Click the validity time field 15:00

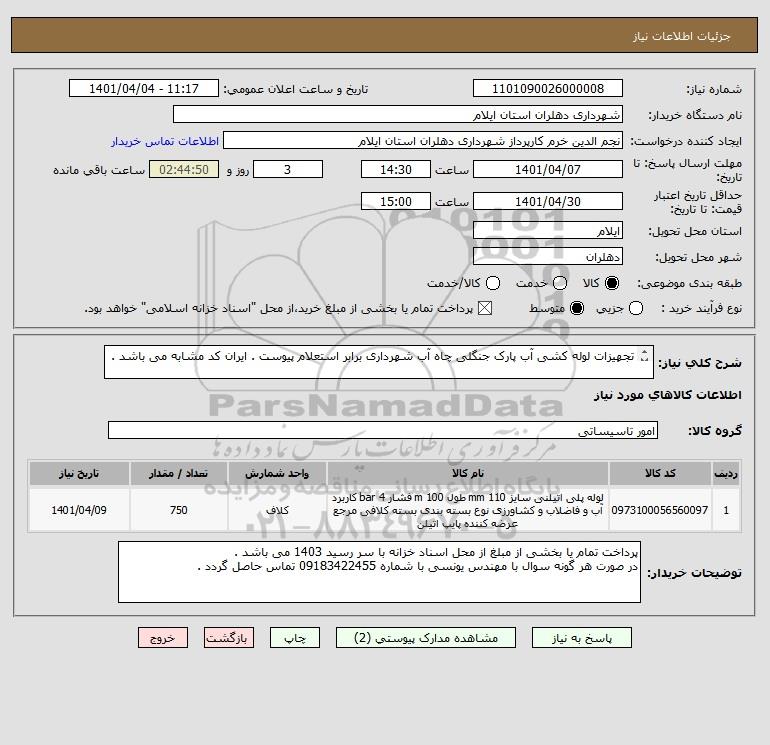pyautogui.click(x=396, y=201)
